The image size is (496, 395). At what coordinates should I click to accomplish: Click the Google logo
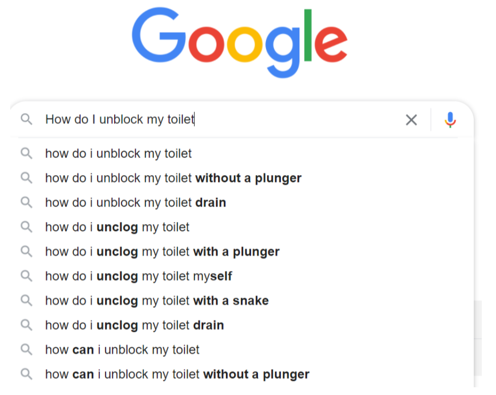pyautogui.click(x=239, y=42)
